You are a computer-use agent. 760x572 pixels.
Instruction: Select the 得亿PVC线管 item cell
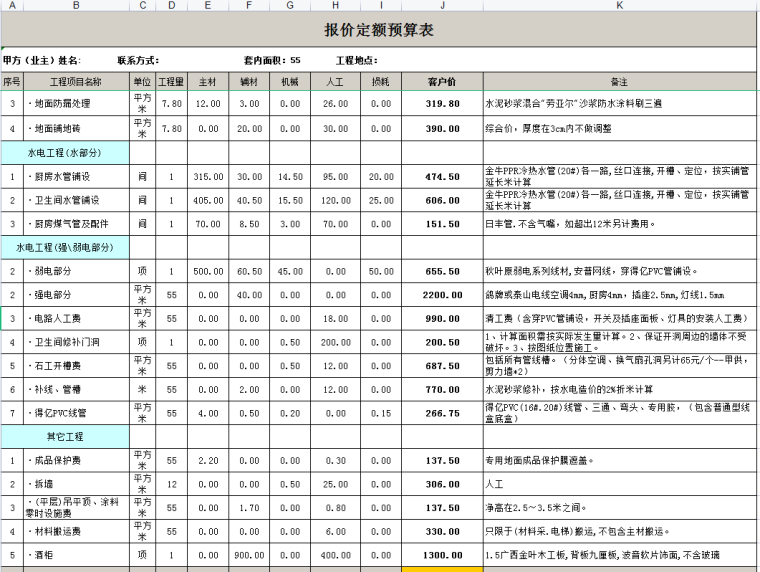click(x=77, y=413)
